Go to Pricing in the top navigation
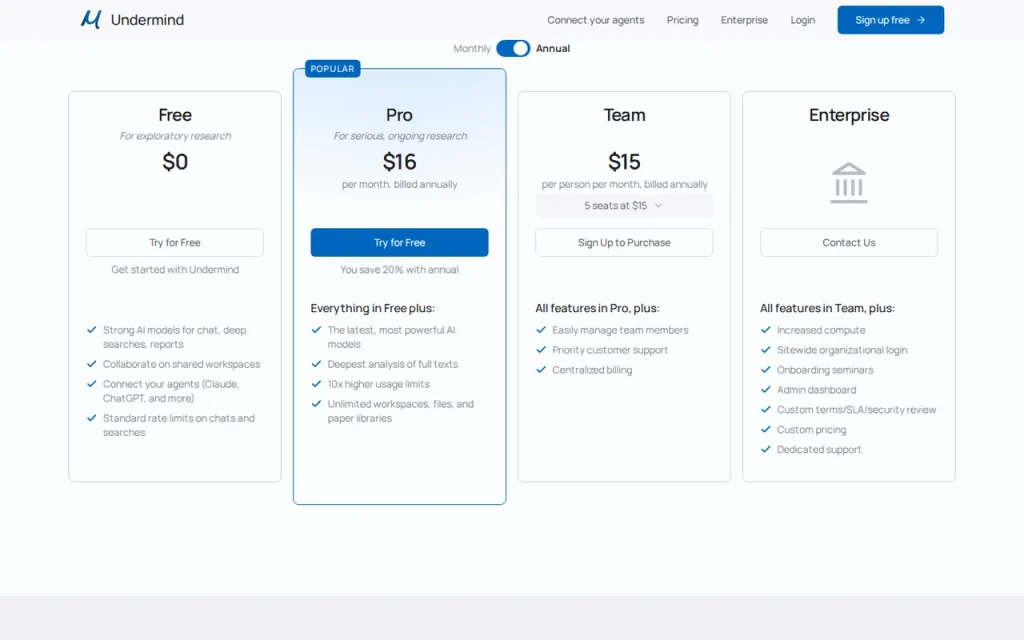 (682, 20)
